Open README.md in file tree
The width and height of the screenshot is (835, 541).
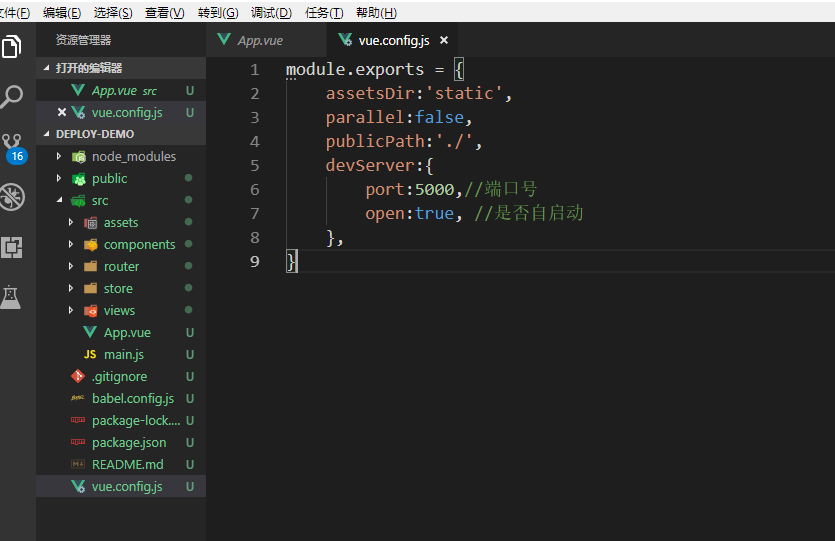pos(121,464)
